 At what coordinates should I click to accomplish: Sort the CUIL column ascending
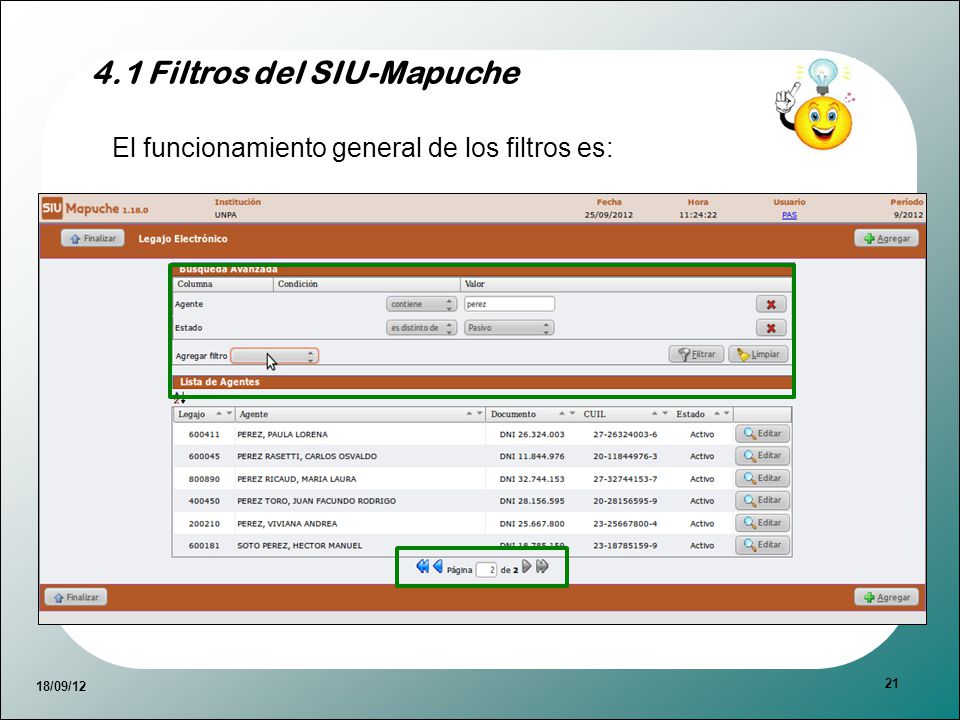pos(654,414)
